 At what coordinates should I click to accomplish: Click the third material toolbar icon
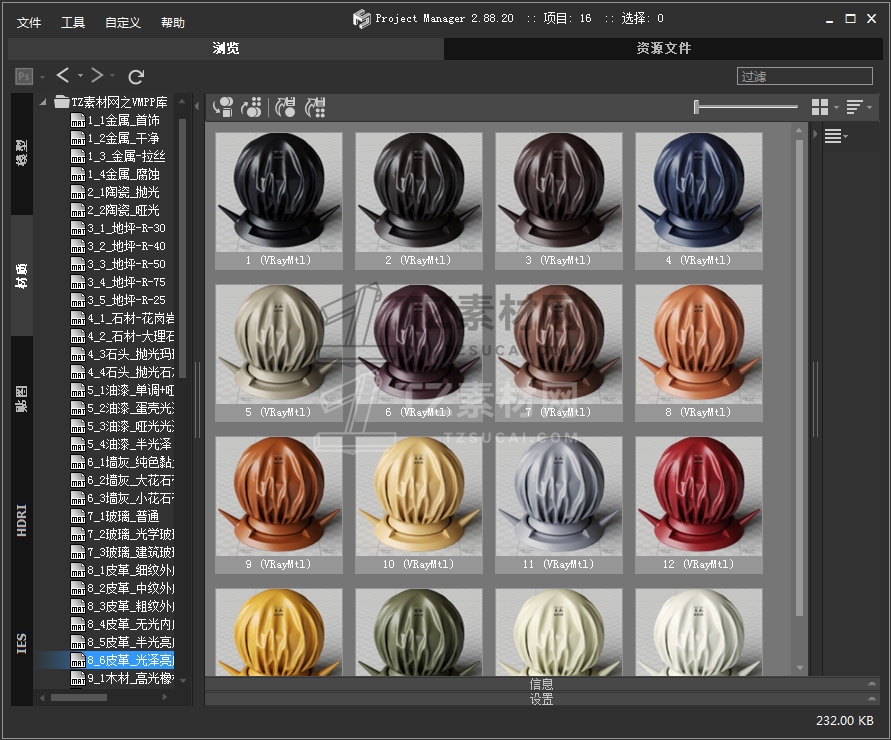286,106
